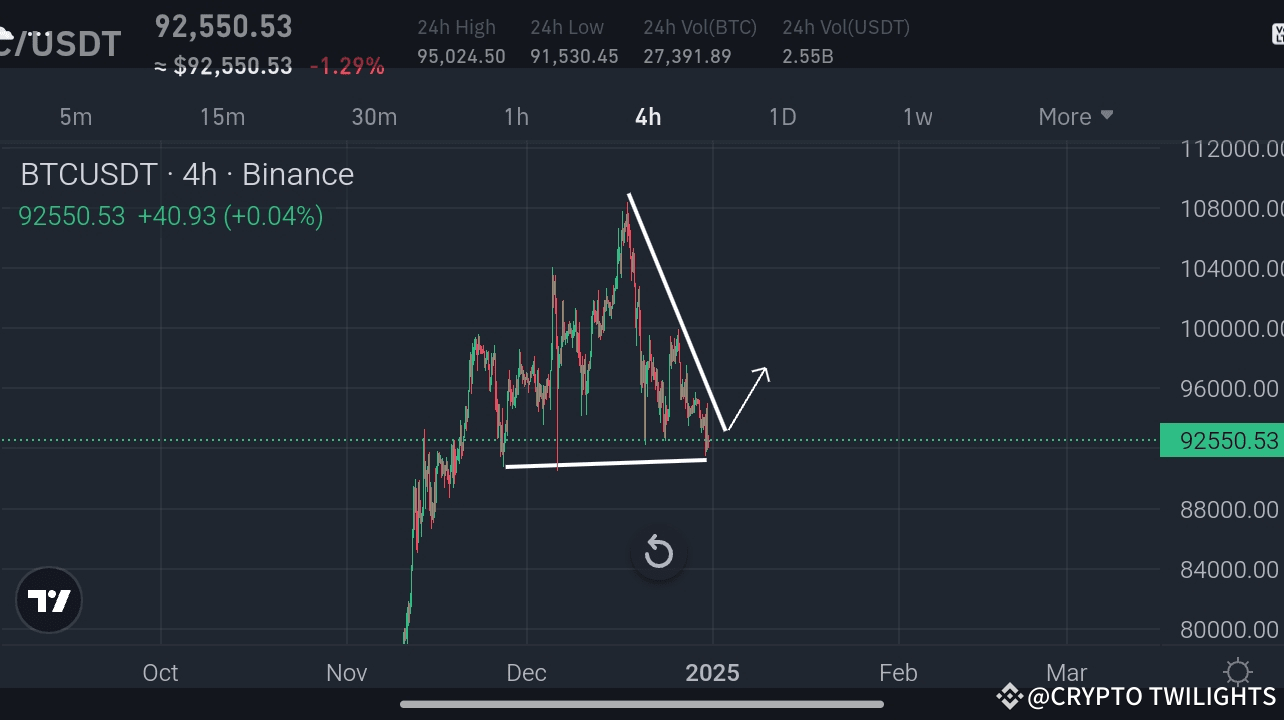Switch to the 5m timeframe tab

75,116
